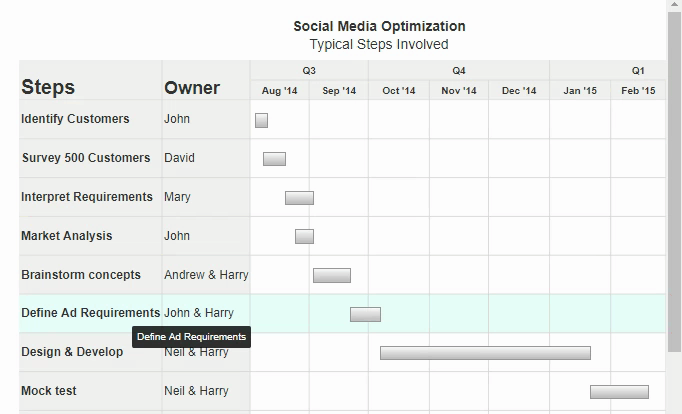The height and width of the screenshot is (414, 682).
Task: Select the Nov '14 month header
Action: coord(458,91)
